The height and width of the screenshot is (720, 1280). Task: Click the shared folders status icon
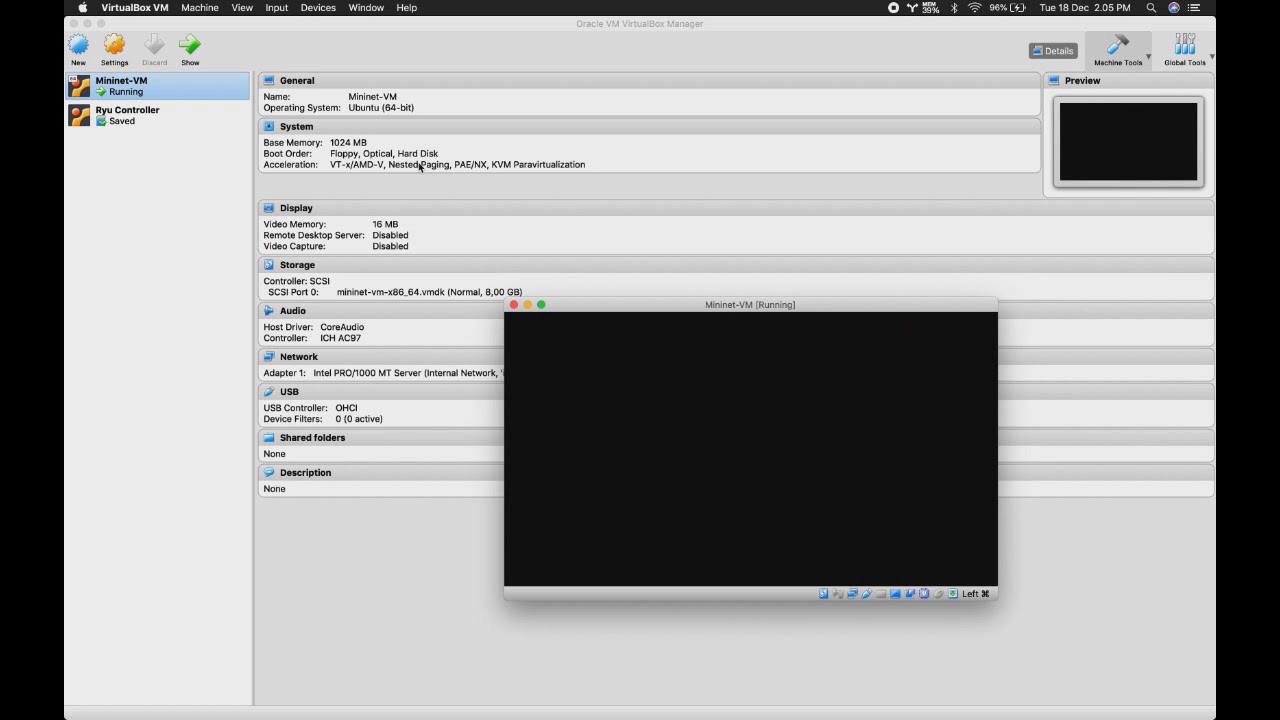coord(881,594)
